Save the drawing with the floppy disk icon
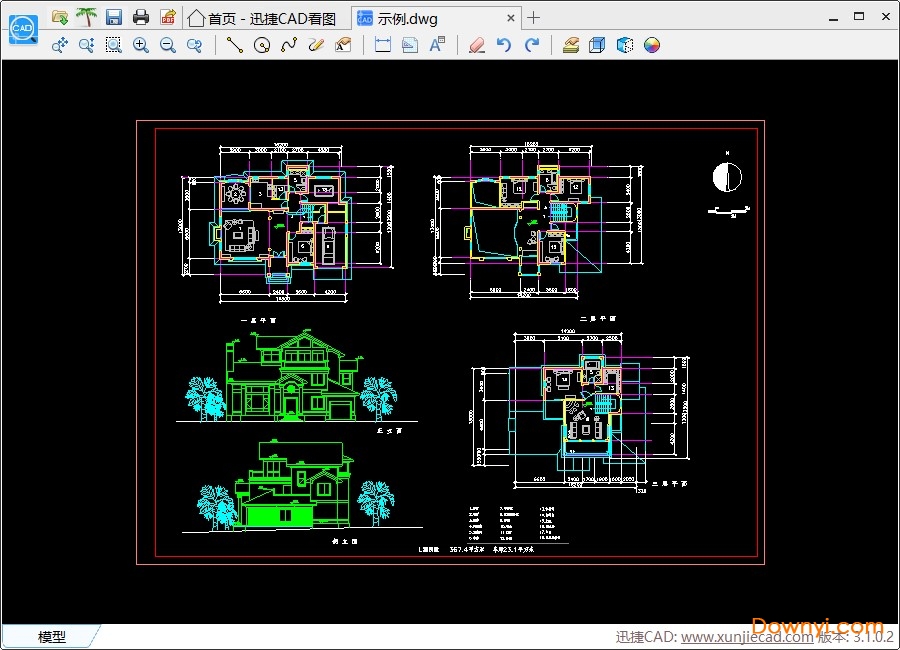 pyautogui.click(x=114, y=17)
